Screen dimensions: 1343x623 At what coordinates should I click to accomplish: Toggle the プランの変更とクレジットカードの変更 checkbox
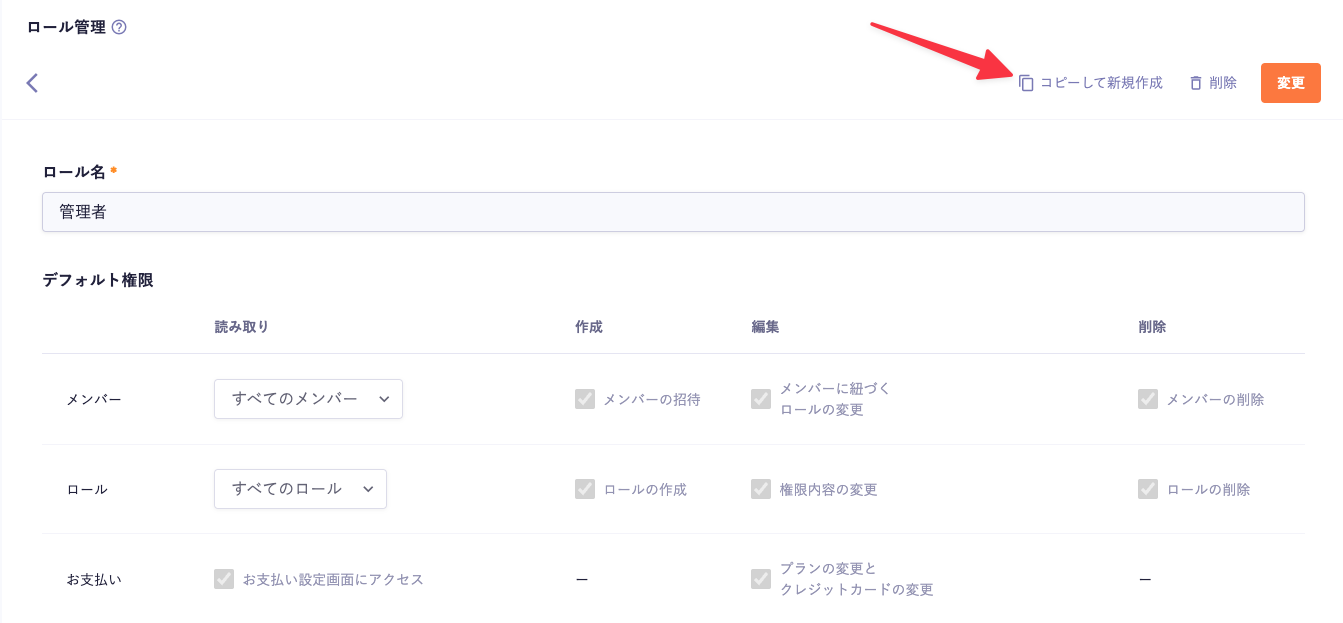click(x=761, y=579)
